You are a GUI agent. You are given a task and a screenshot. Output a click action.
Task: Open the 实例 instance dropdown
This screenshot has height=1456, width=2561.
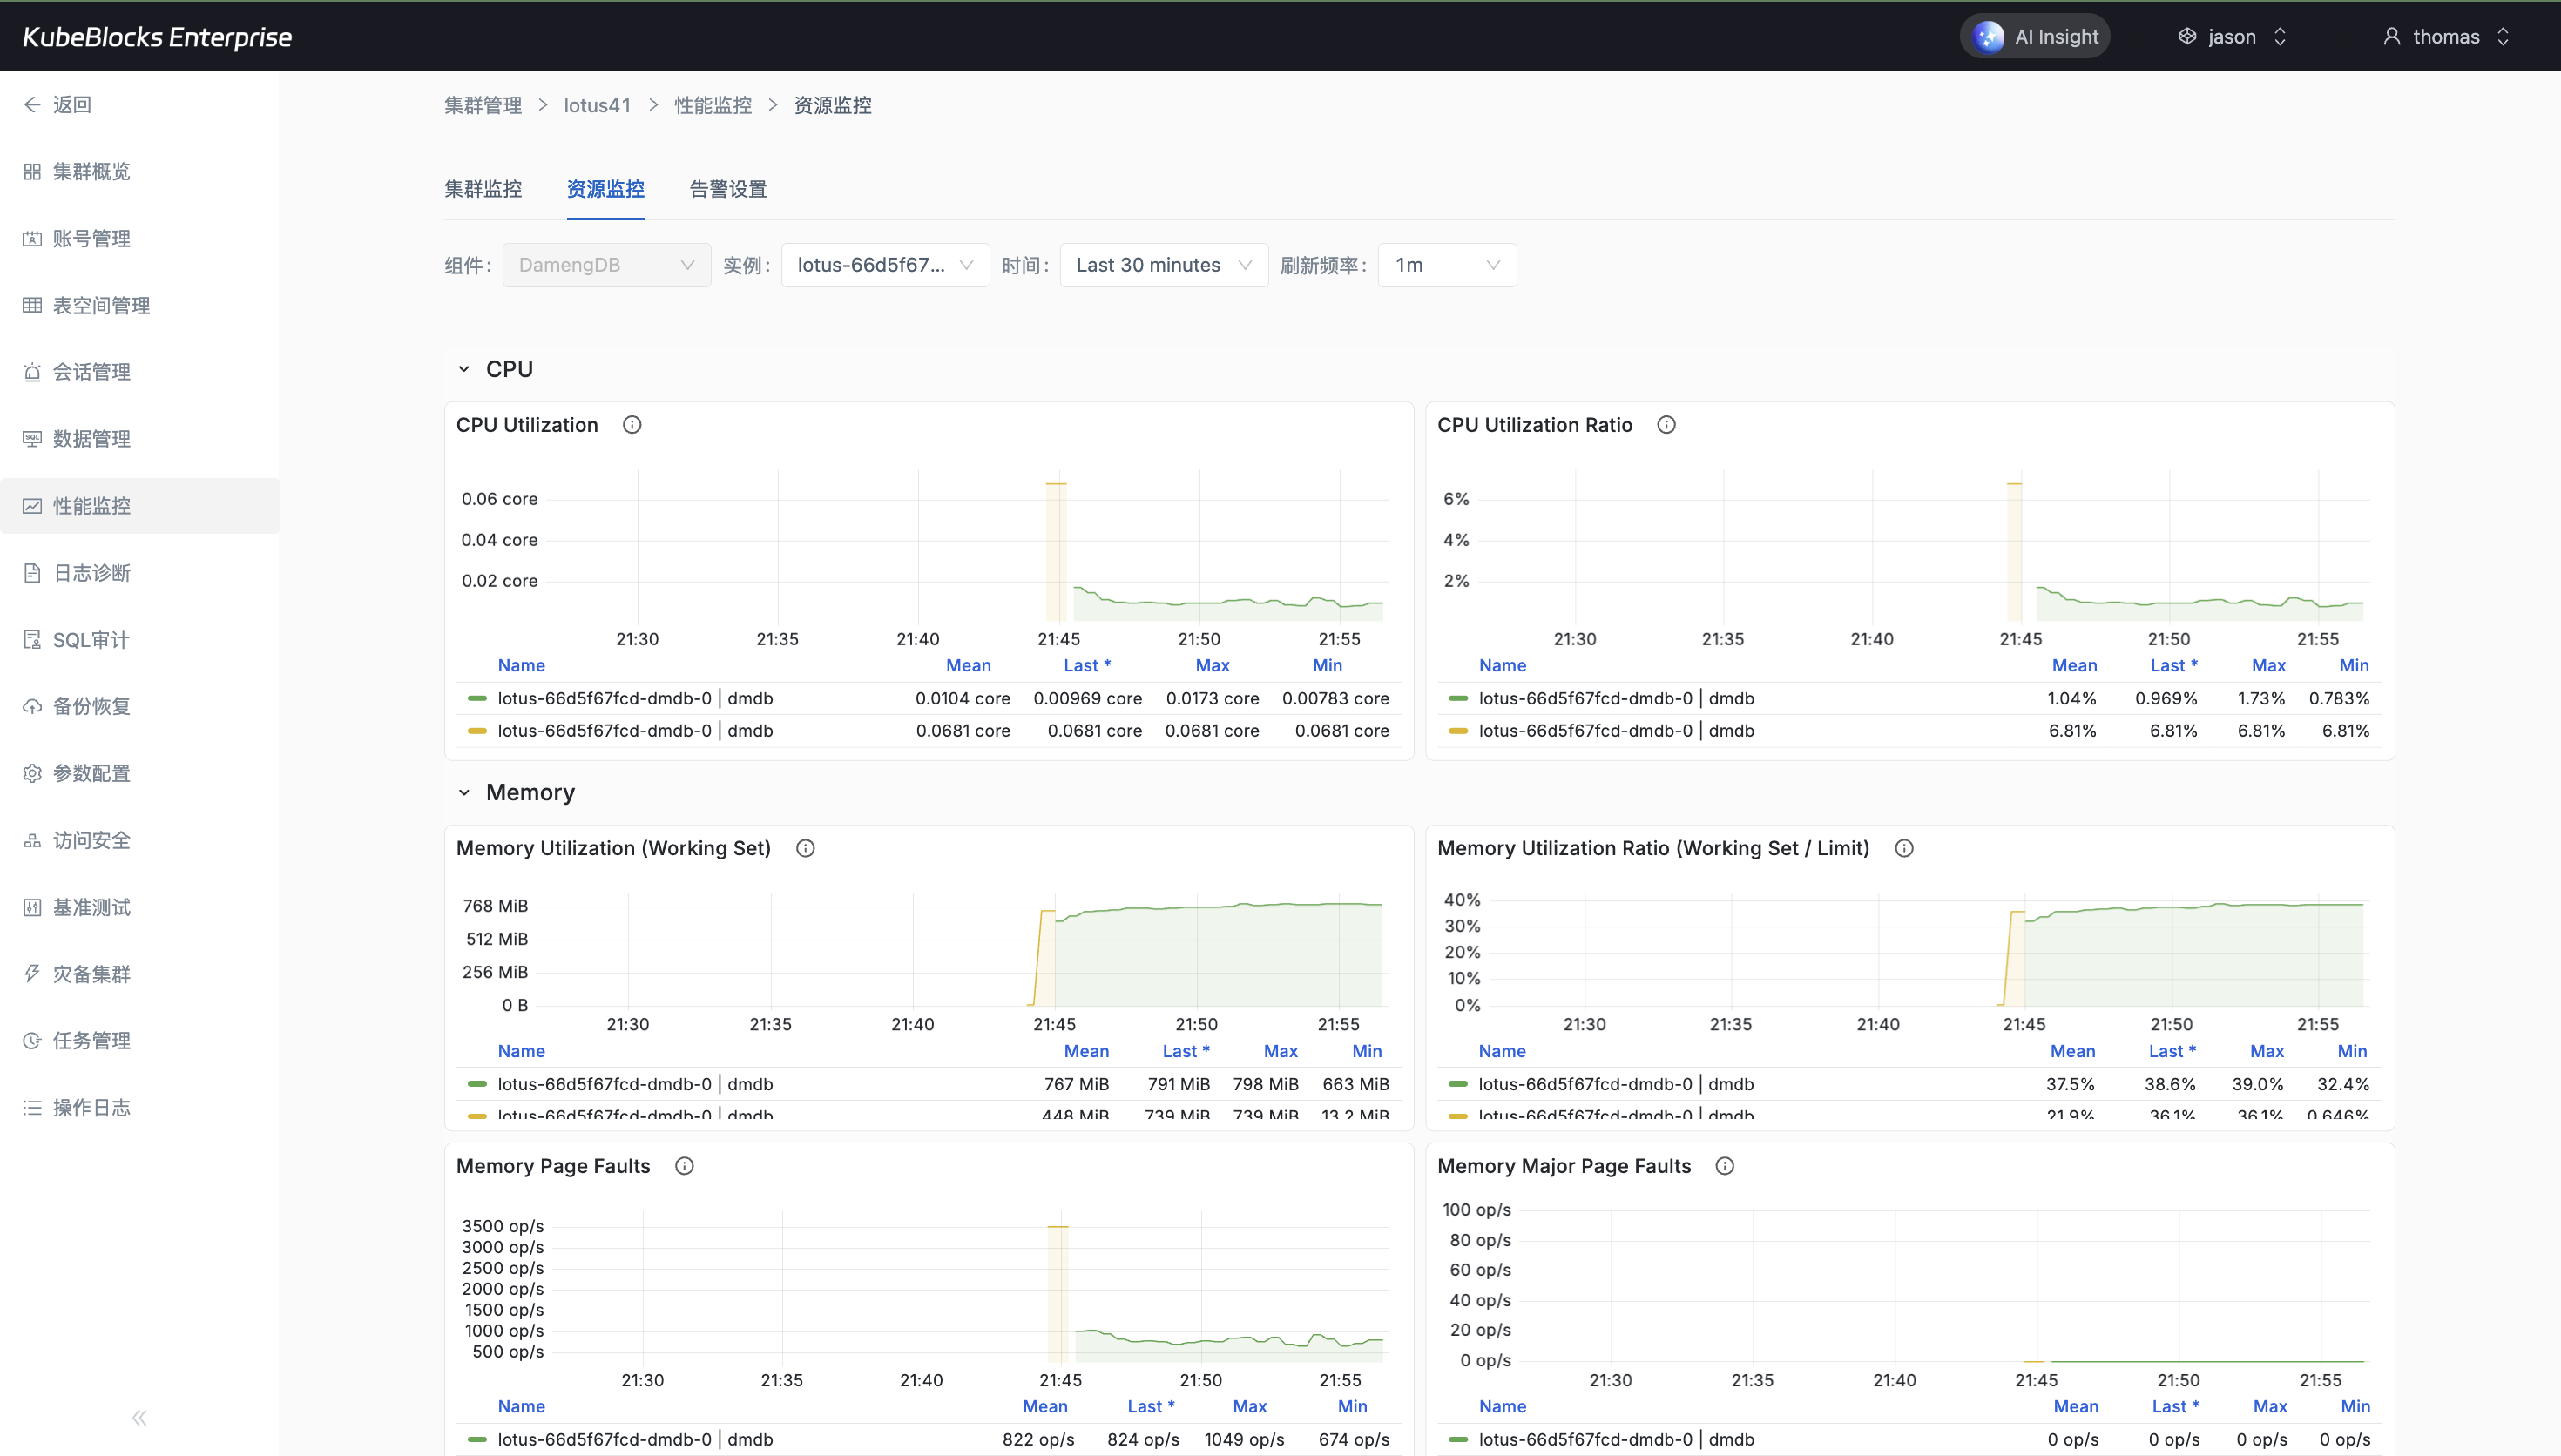pyautogui.click(x=884, y=265)
